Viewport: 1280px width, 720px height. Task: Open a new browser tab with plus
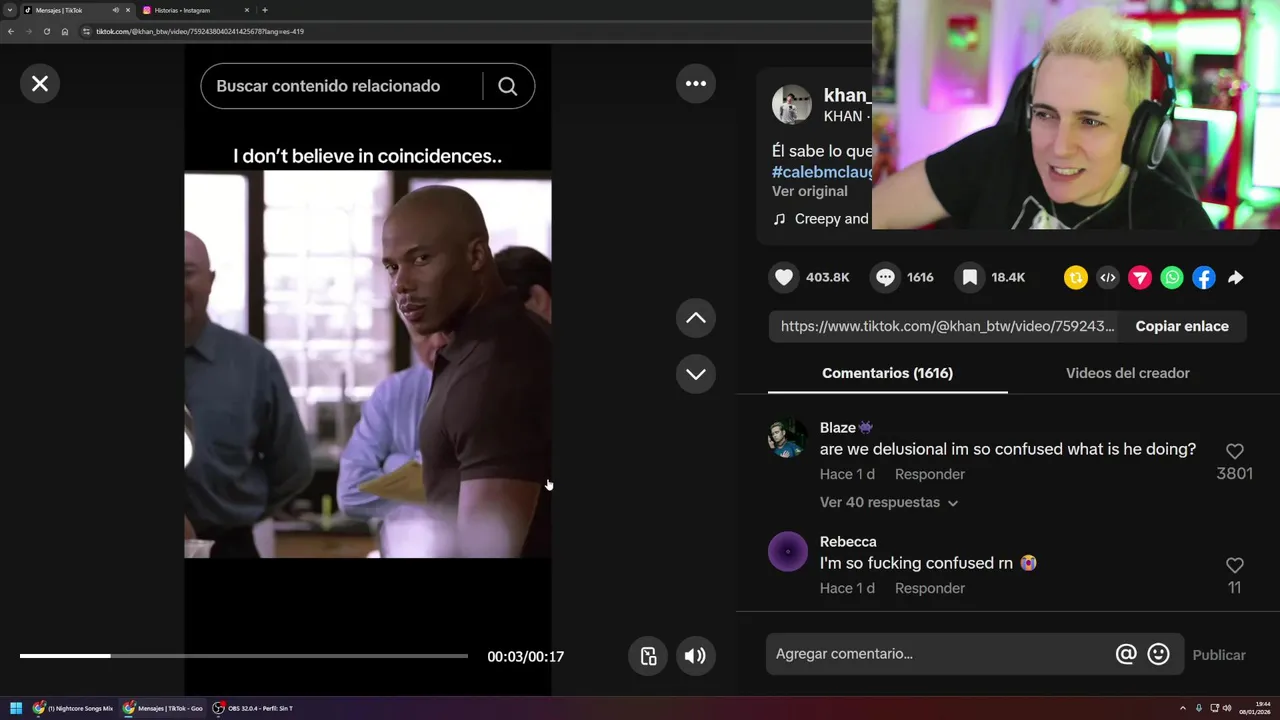tap(265, 10)
